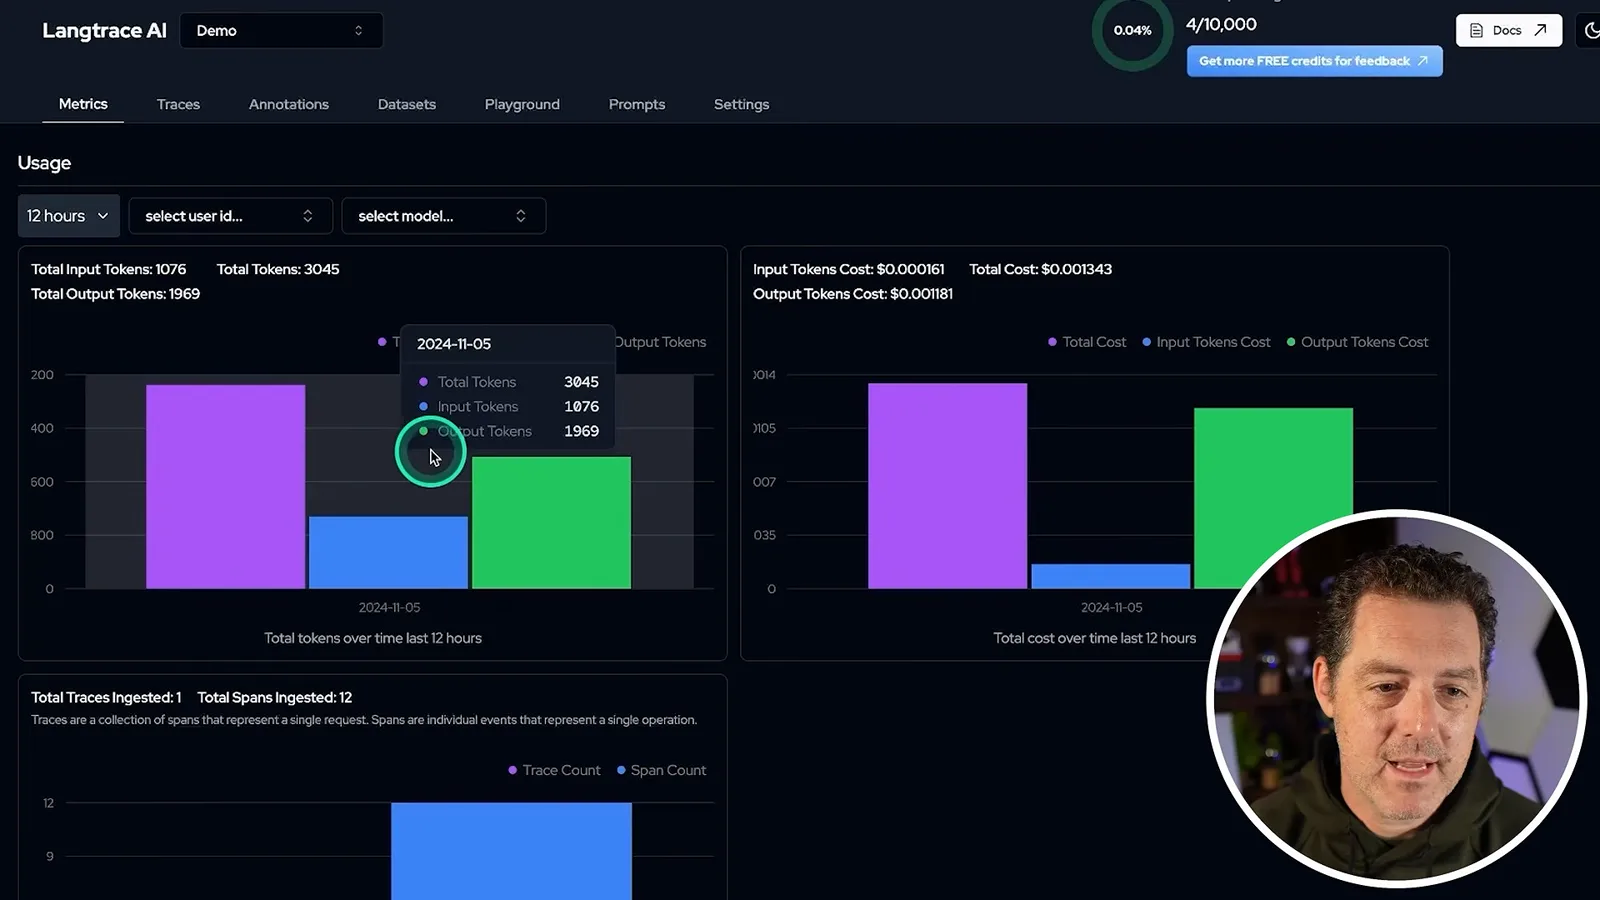Toggle Input Tokens Cost legend item
The image size is (1600, 900).
(x=1206, y=342)
